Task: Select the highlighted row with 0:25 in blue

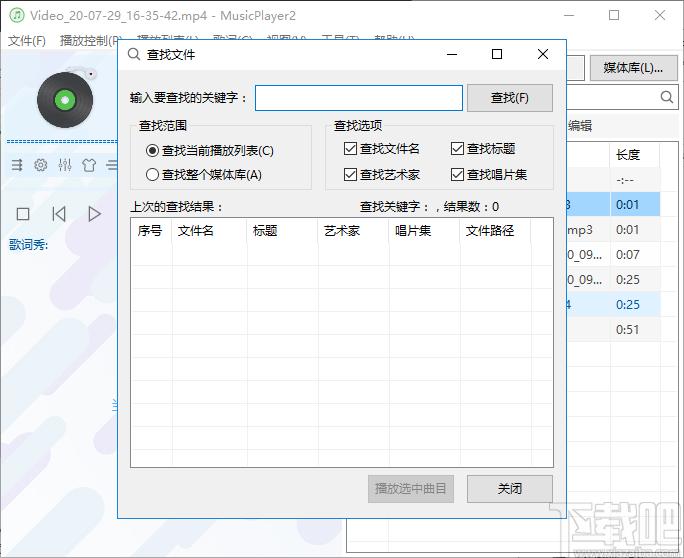Action: point(613,305)
